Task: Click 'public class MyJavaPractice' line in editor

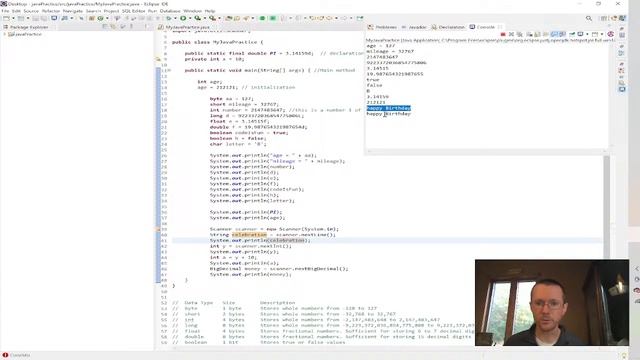Action: 218,42
